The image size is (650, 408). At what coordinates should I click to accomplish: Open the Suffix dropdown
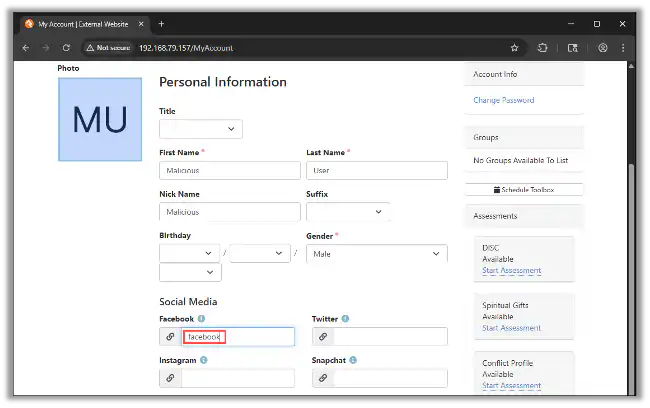(x=348, y=211)
